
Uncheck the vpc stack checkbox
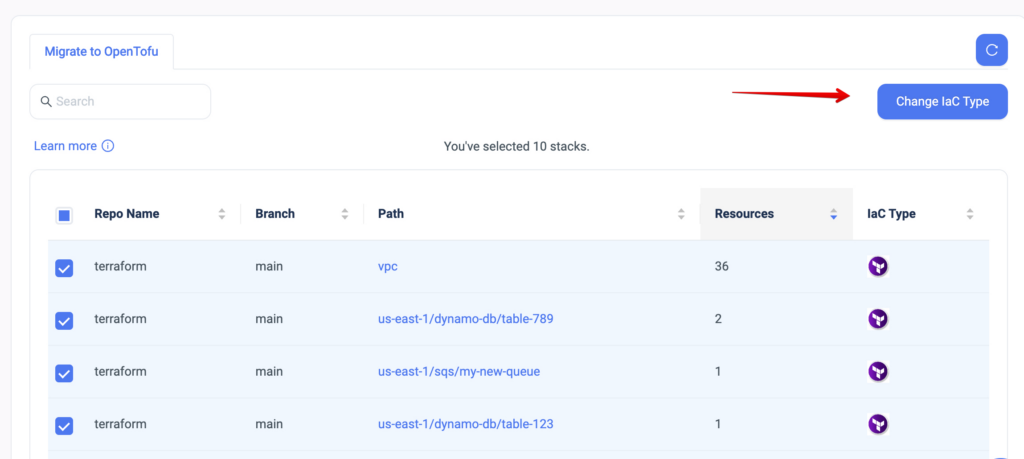[x=64, y=268]
